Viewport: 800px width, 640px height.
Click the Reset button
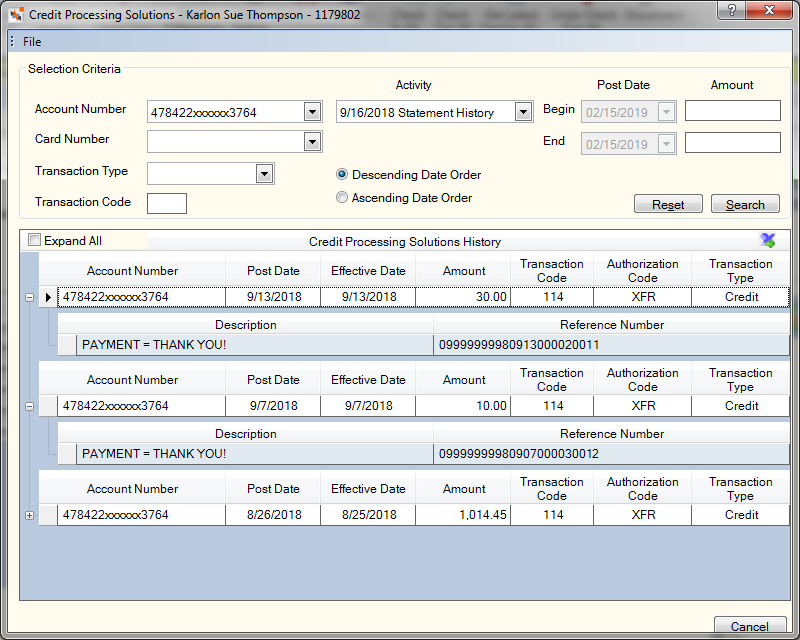tap(668, 204)
